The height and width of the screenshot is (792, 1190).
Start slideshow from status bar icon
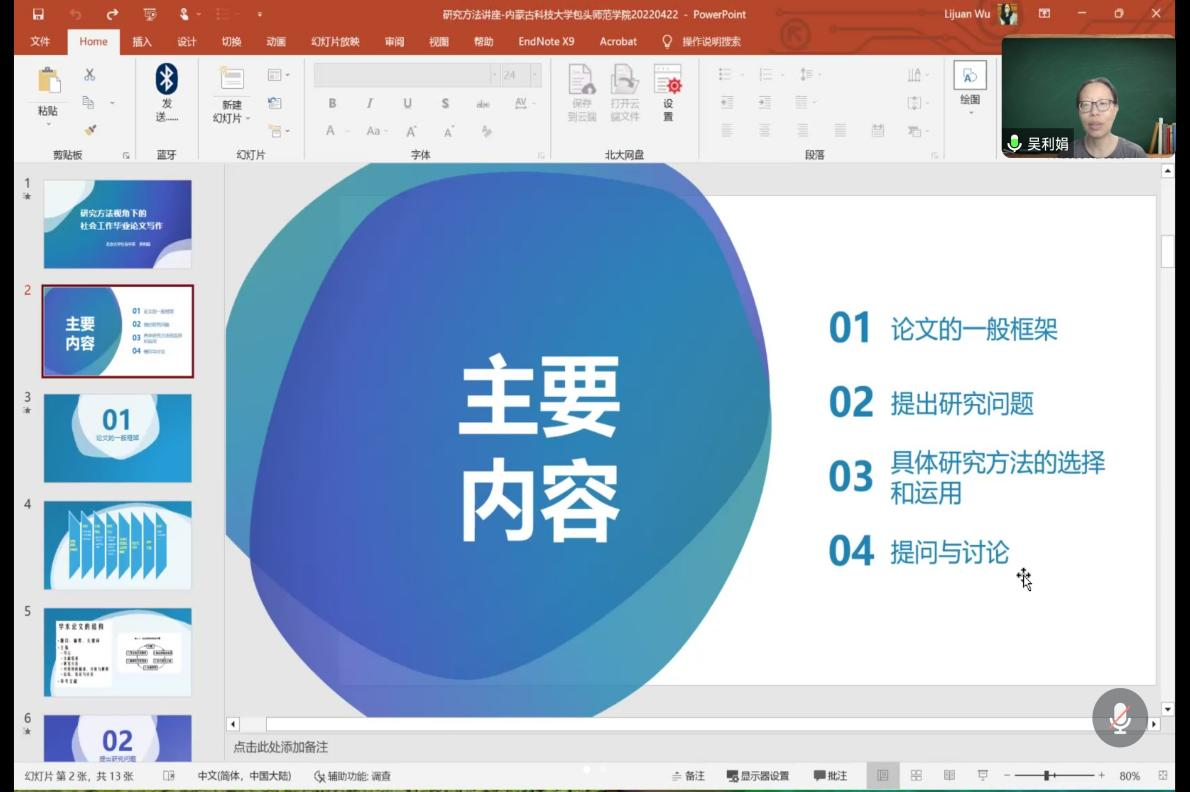pos(983,776)
